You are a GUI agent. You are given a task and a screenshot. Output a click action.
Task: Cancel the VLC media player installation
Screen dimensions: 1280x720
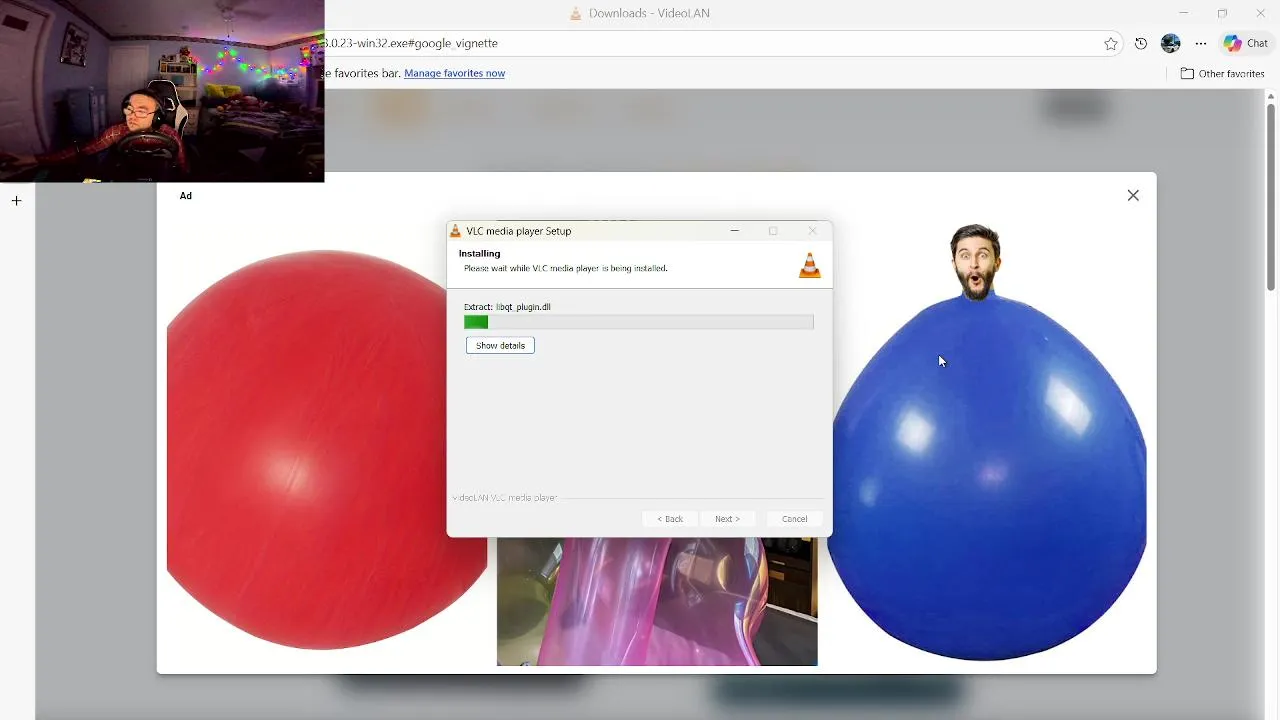click(x=794, y=519)
